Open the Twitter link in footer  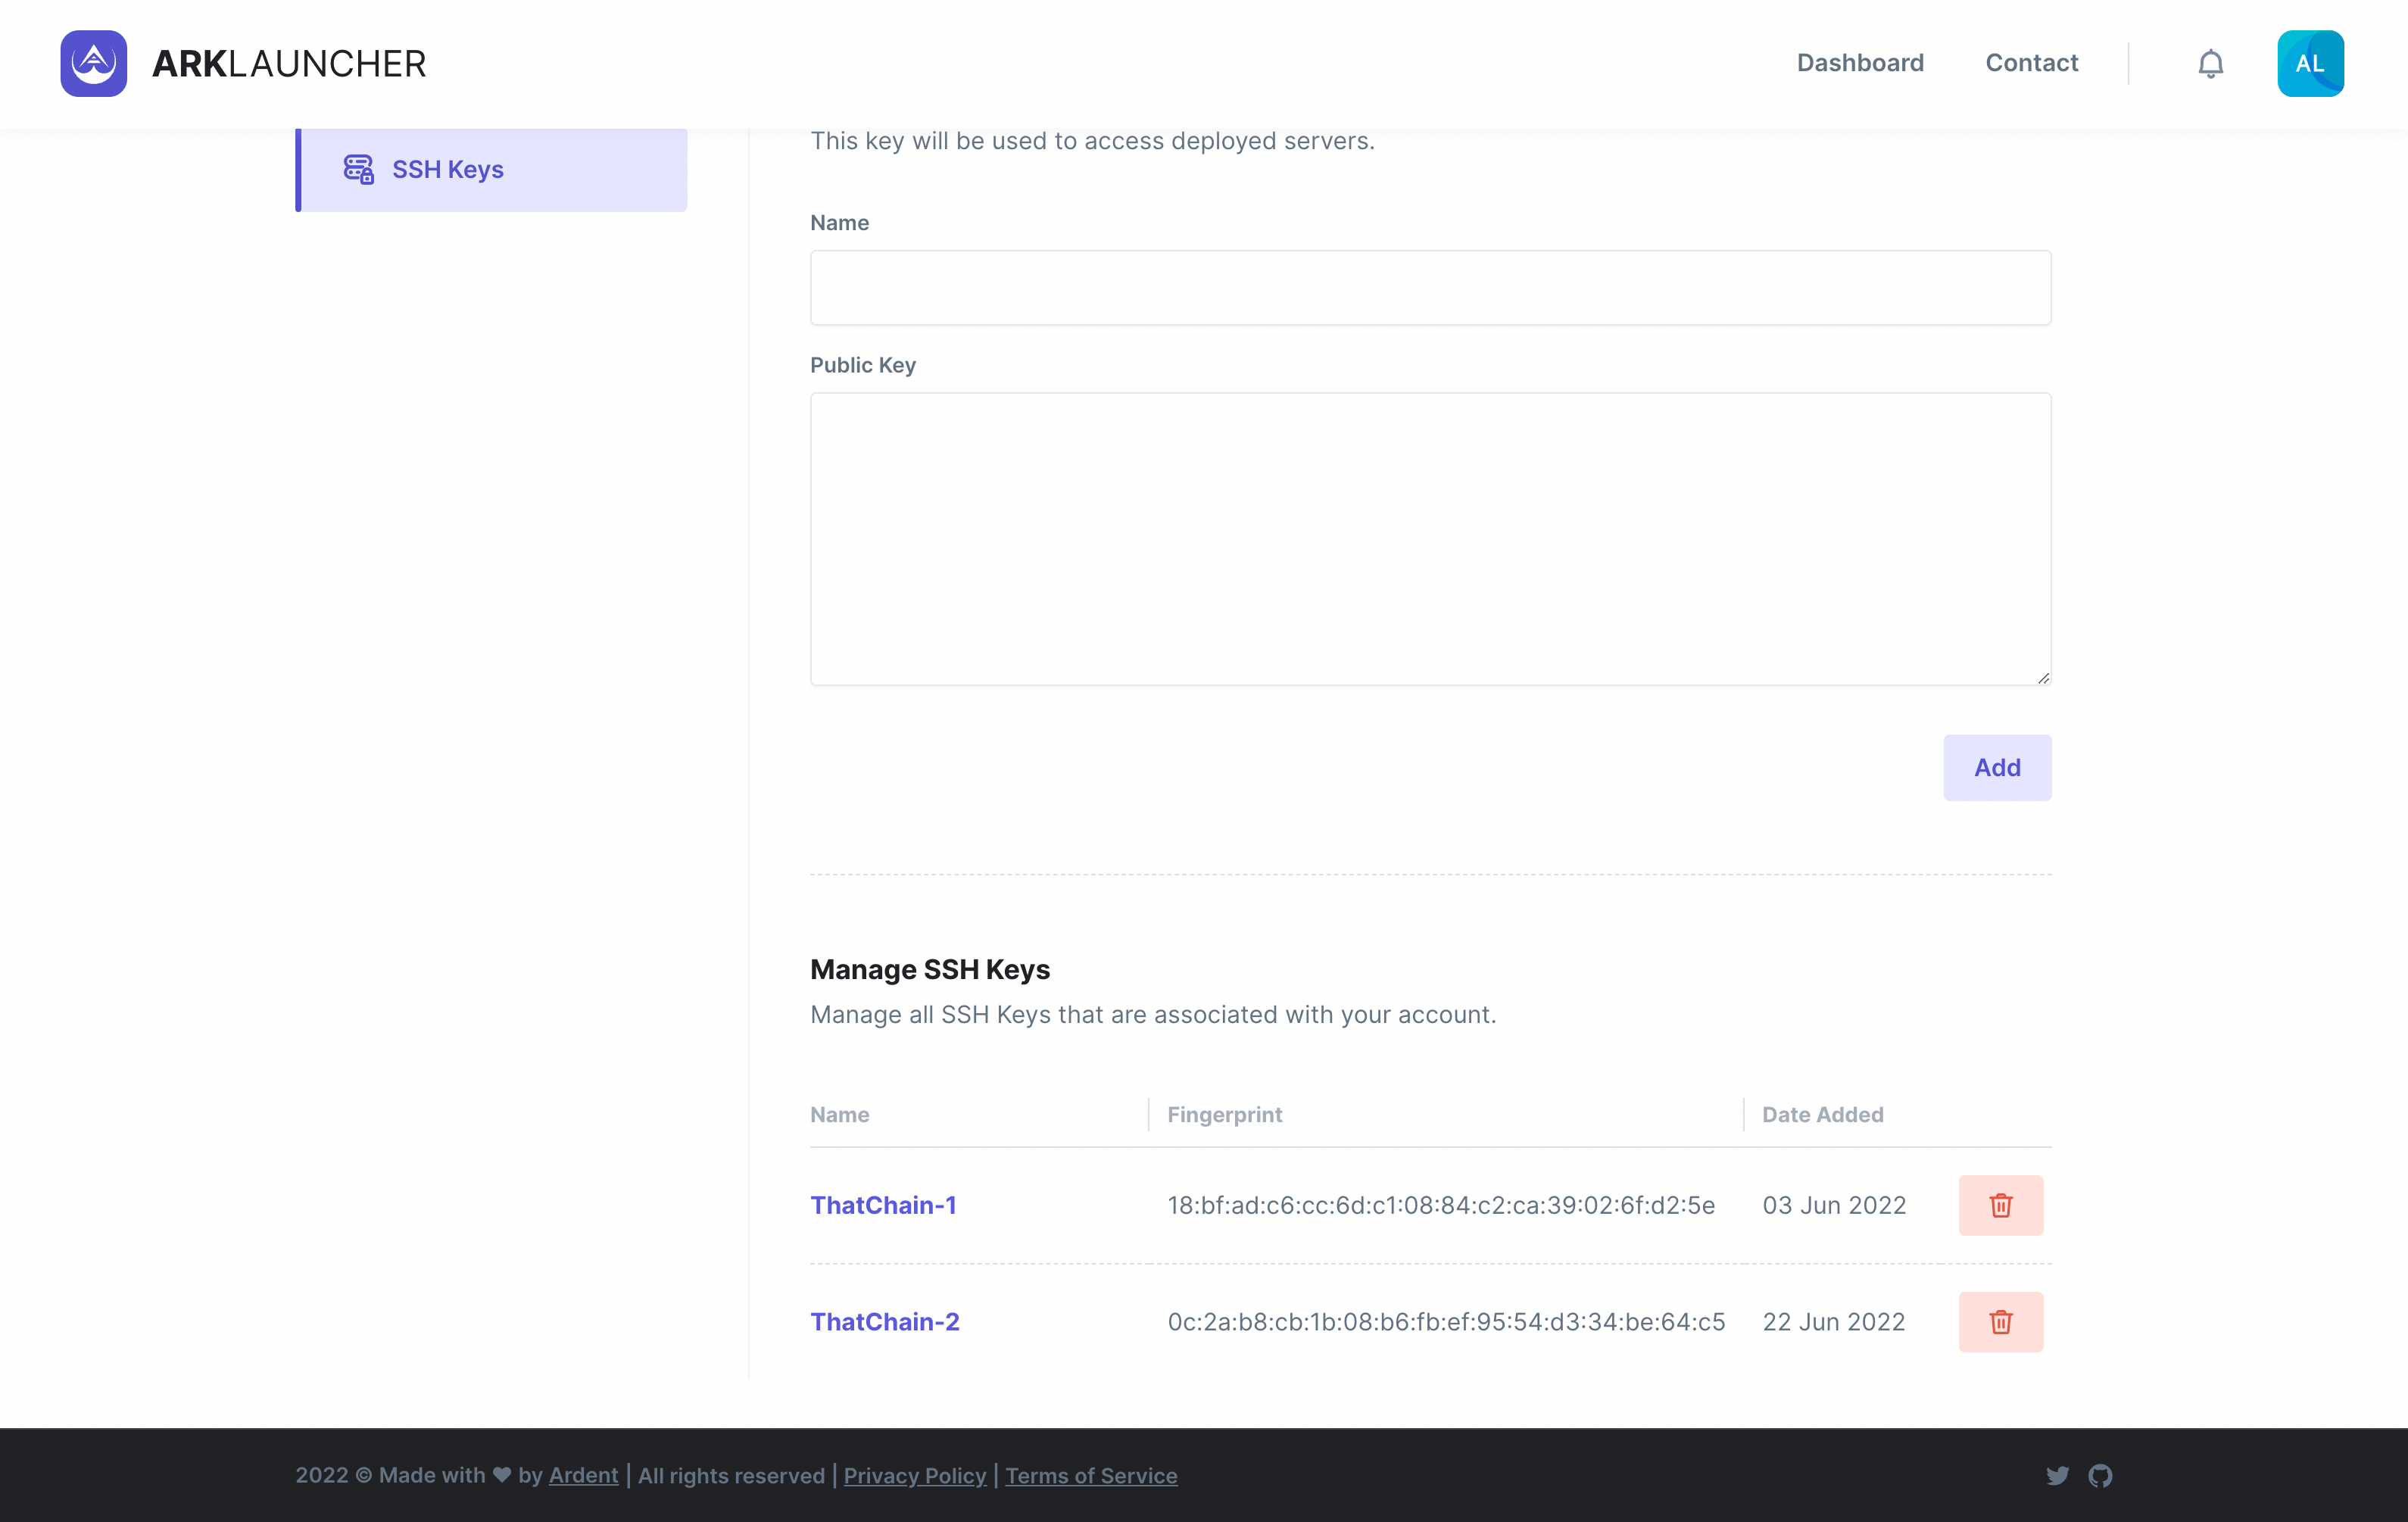click(2057, 1476)
